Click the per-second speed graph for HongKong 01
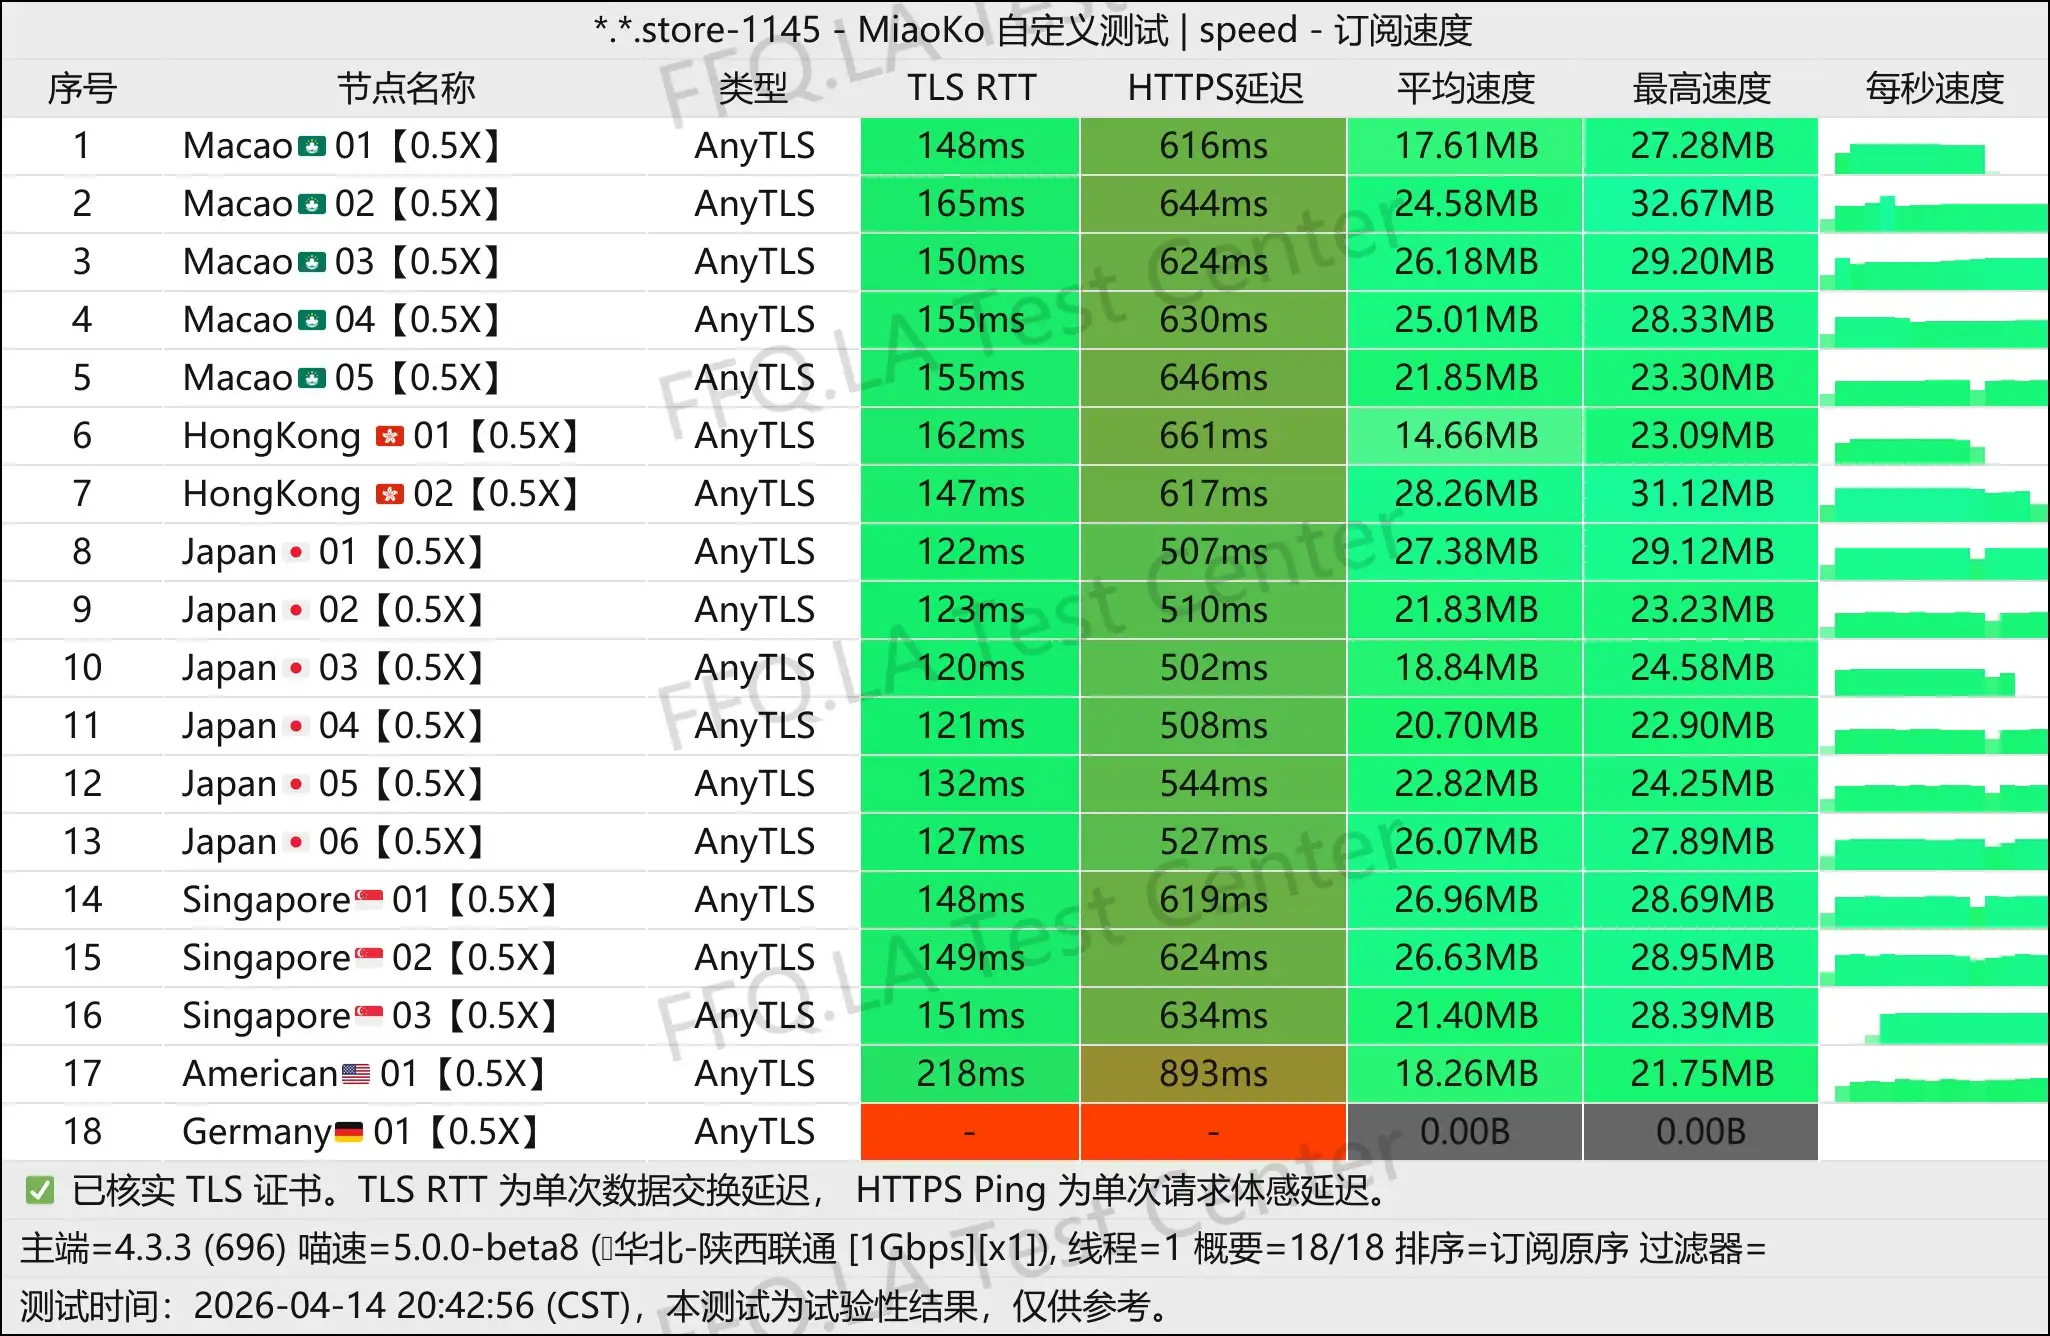 click(x=1909, y=450)
